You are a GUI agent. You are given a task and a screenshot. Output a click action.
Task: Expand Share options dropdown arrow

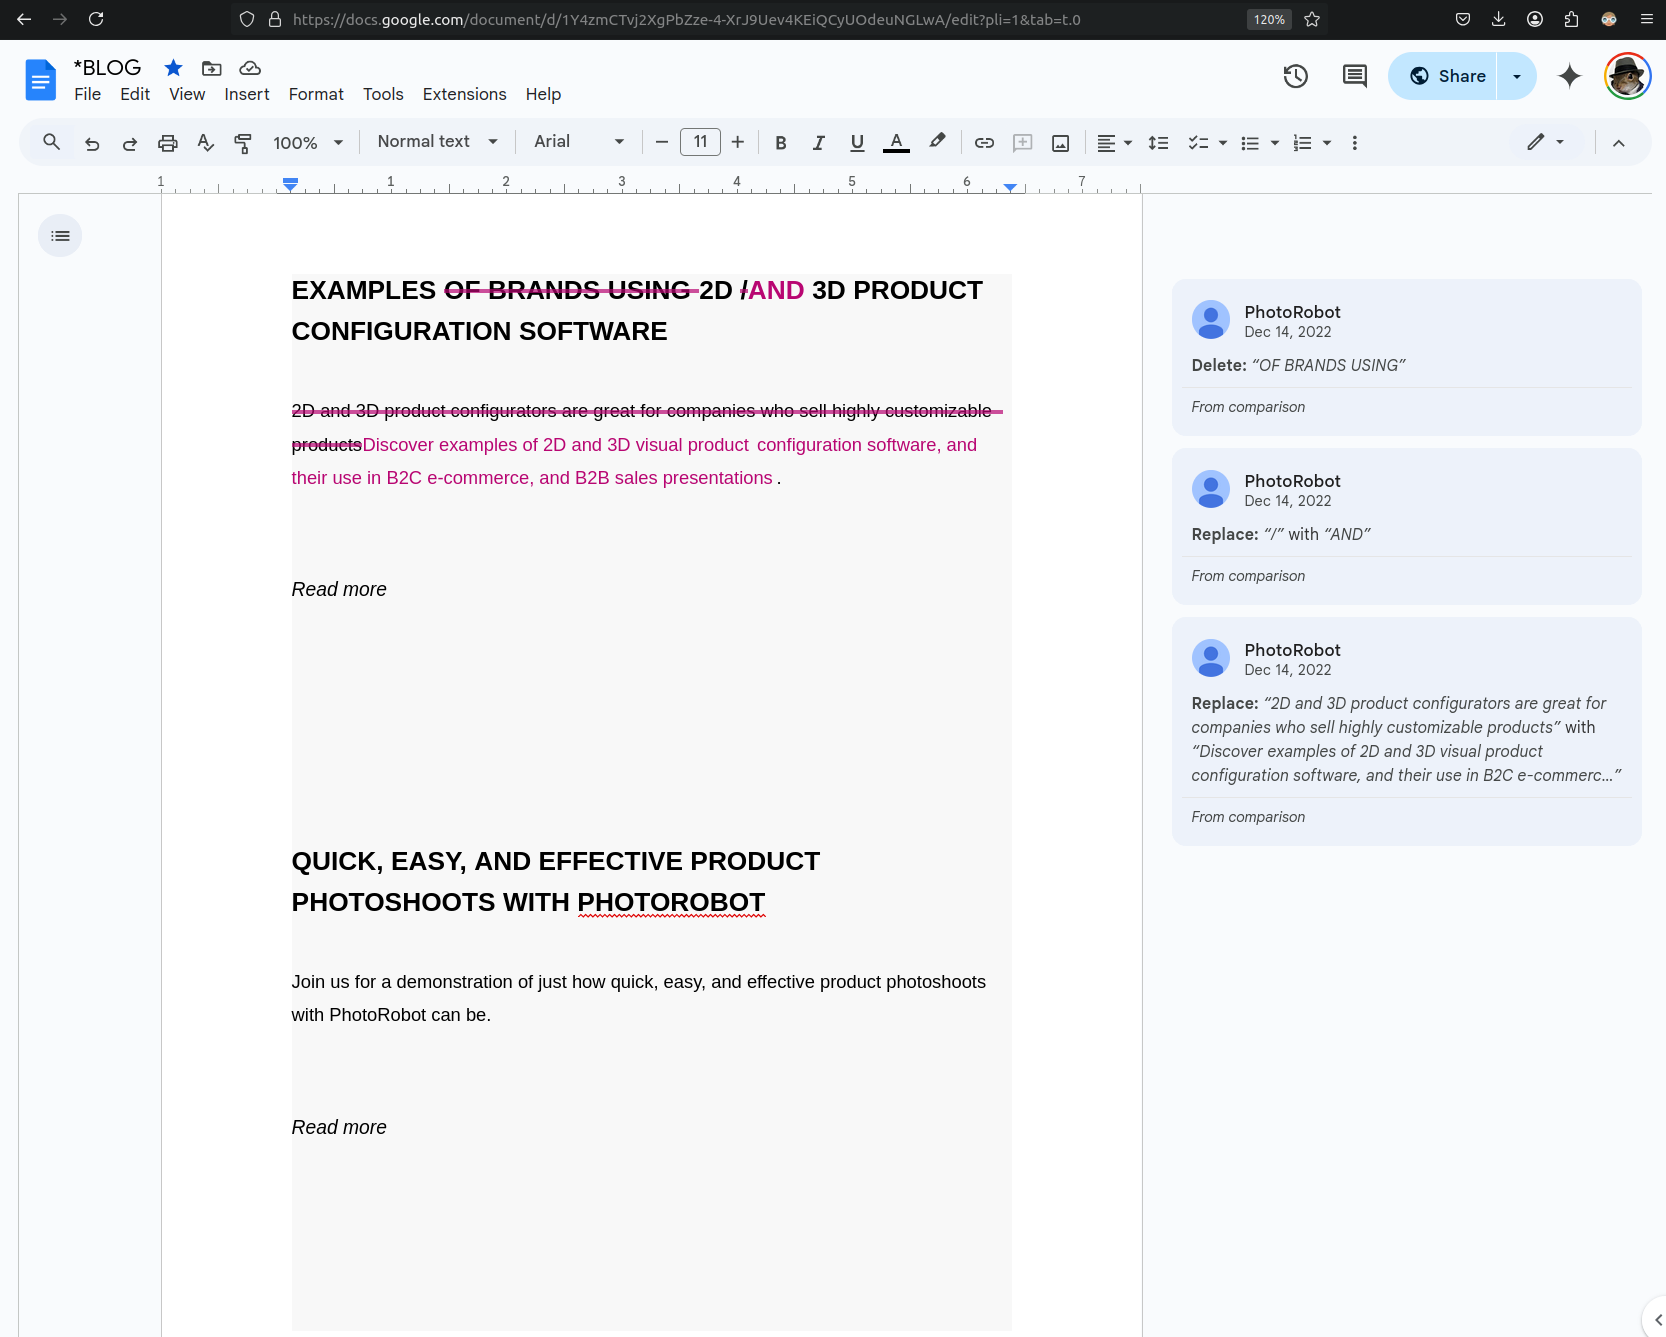1516,76
